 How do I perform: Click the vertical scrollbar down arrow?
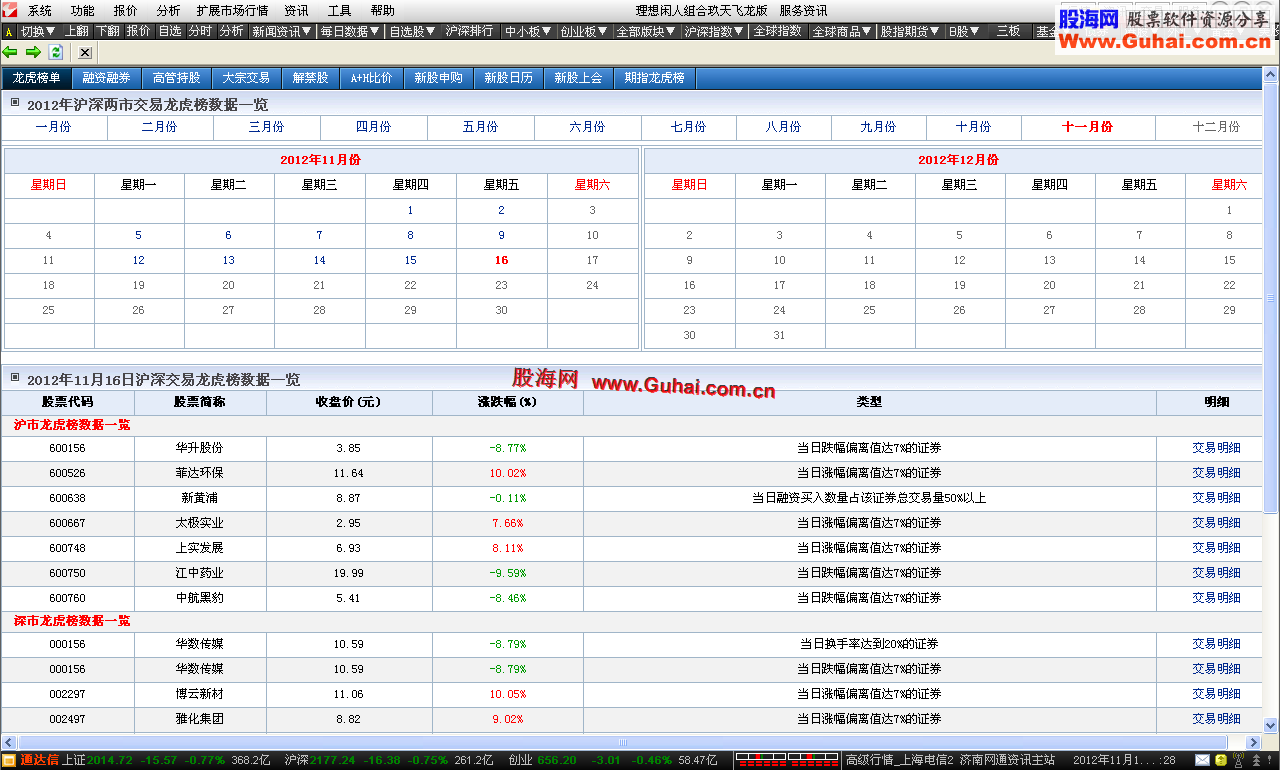(x=1271, y=725)
